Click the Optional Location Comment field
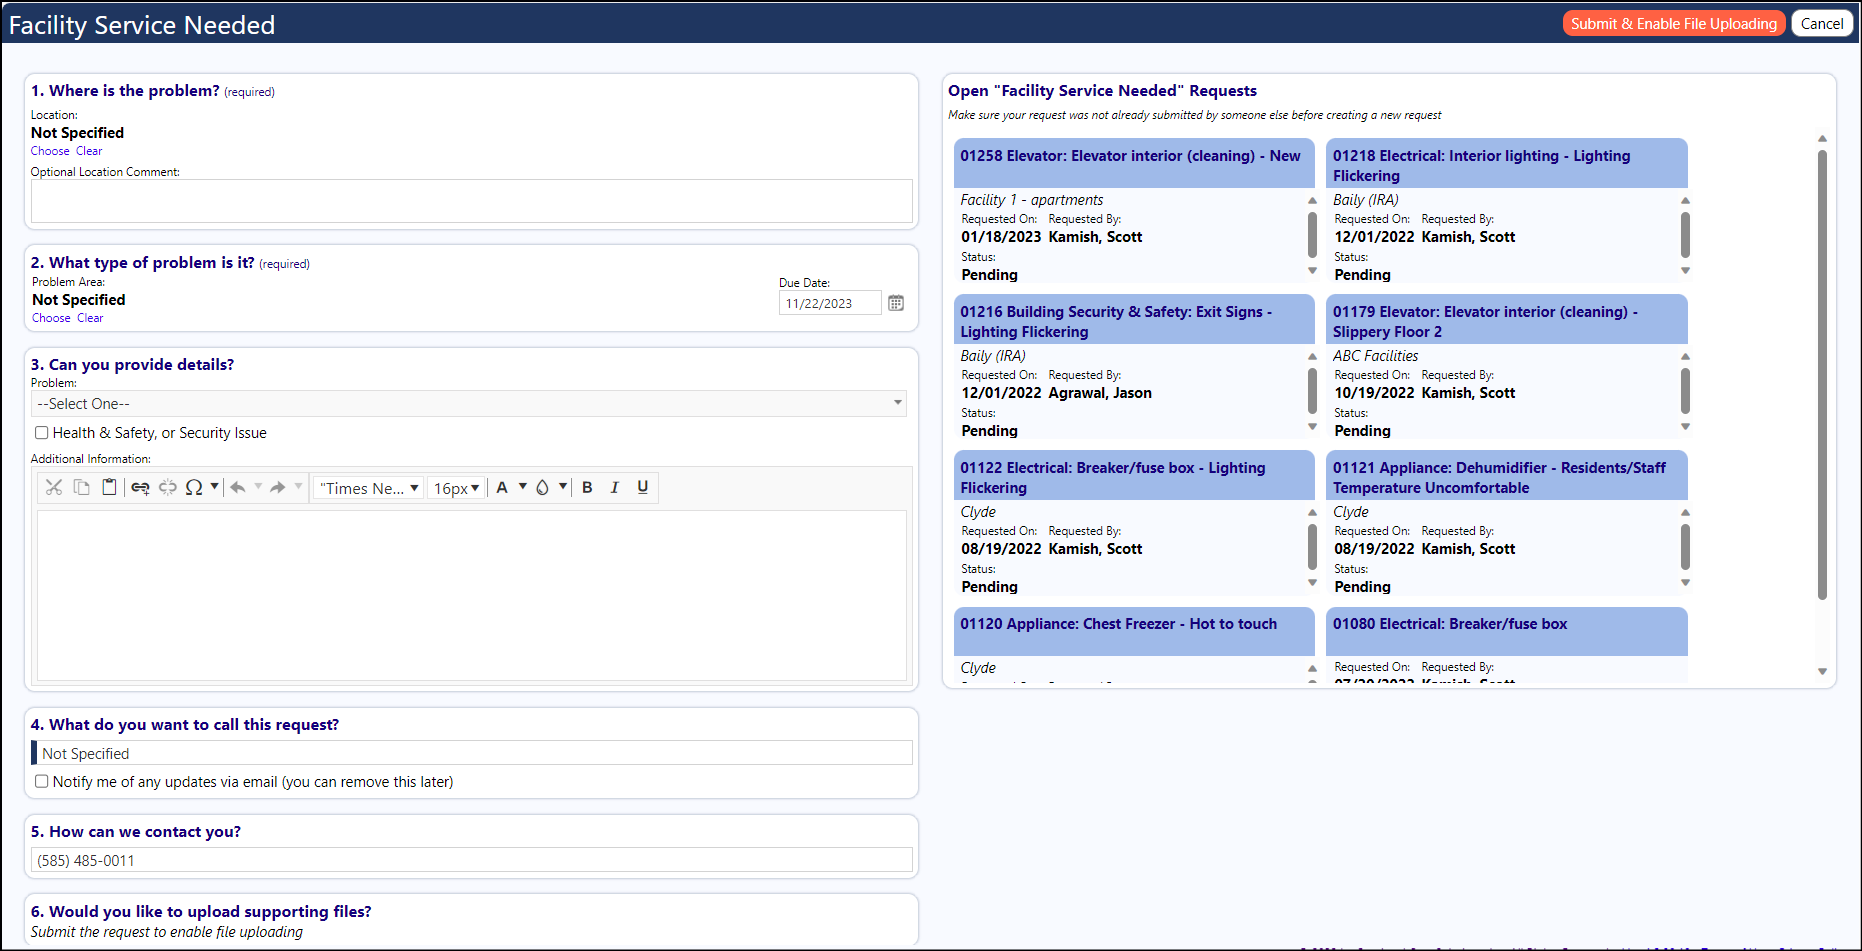Screen dimensions: 1862x951 click(472, 201)
